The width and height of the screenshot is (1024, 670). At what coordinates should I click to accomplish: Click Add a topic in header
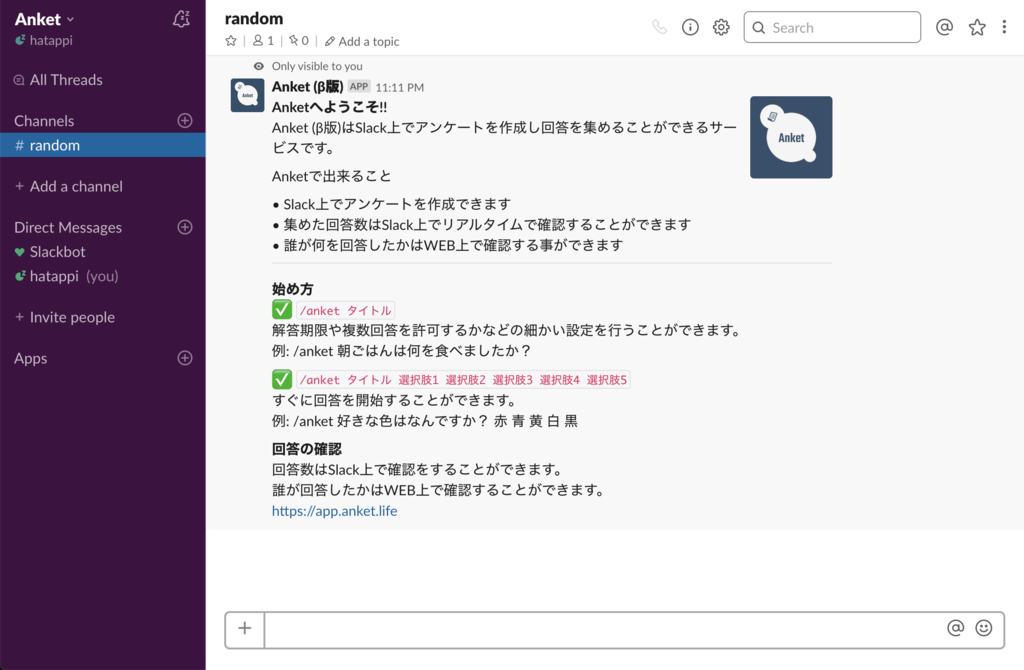362,41
